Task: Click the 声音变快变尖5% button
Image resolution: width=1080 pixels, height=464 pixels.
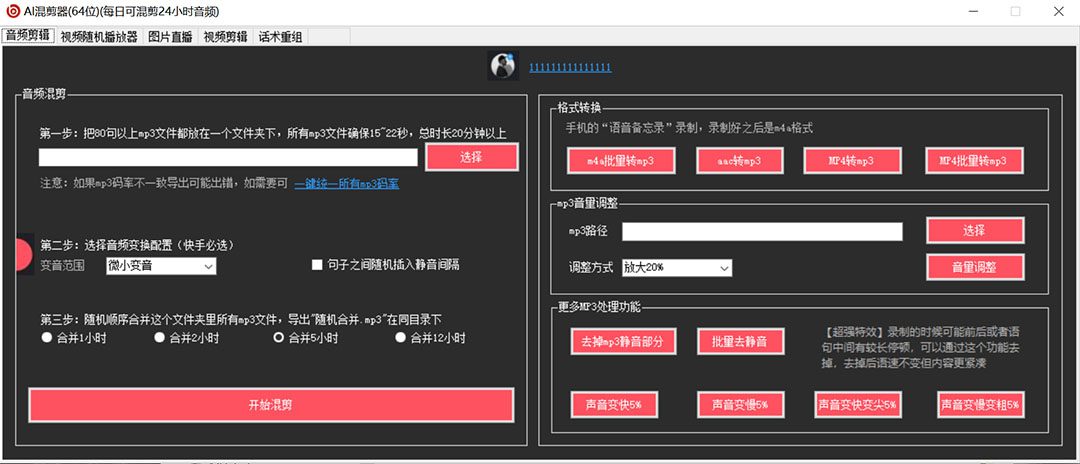Action: [x=857, y=405]
